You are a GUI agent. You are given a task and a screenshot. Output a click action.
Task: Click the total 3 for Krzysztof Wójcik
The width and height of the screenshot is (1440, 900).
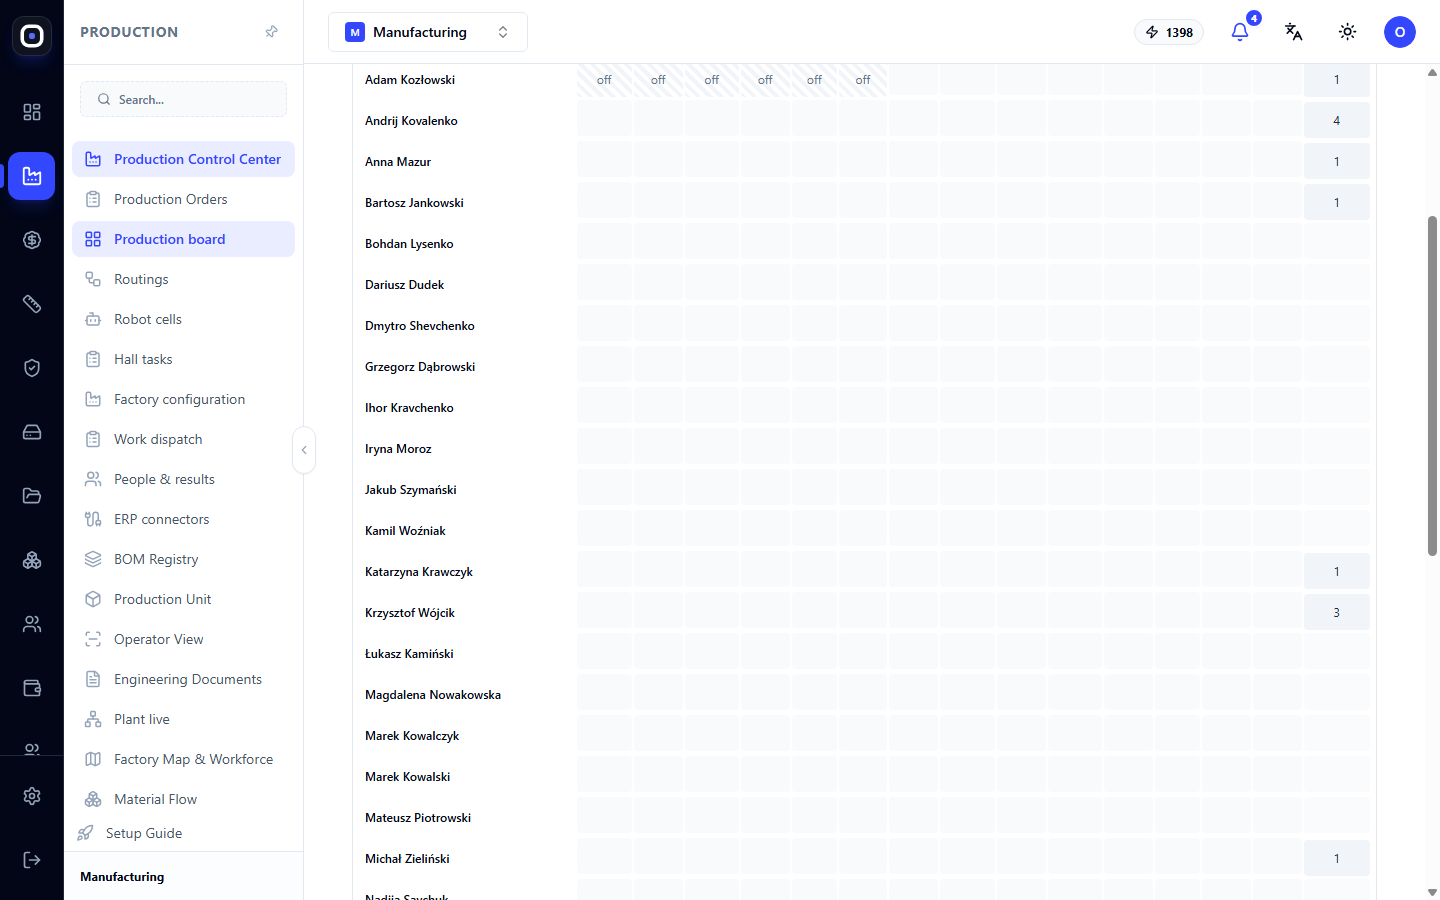click(1336, 613)
